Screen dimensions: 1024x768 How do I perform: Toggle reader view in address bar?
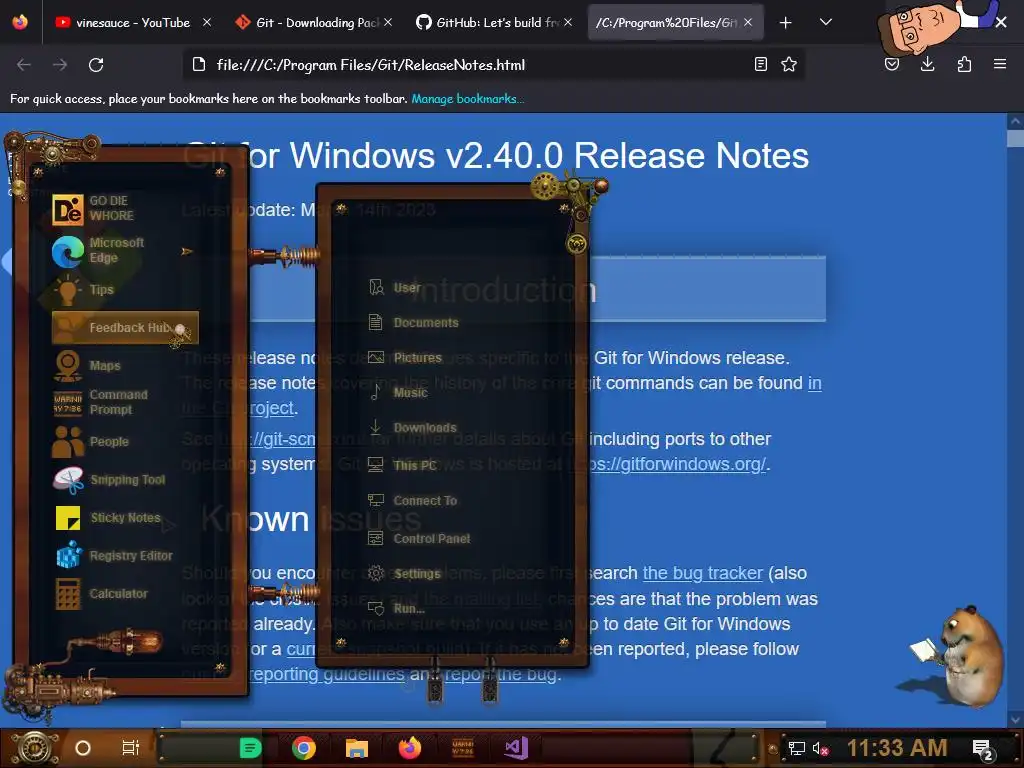point(761,64)
